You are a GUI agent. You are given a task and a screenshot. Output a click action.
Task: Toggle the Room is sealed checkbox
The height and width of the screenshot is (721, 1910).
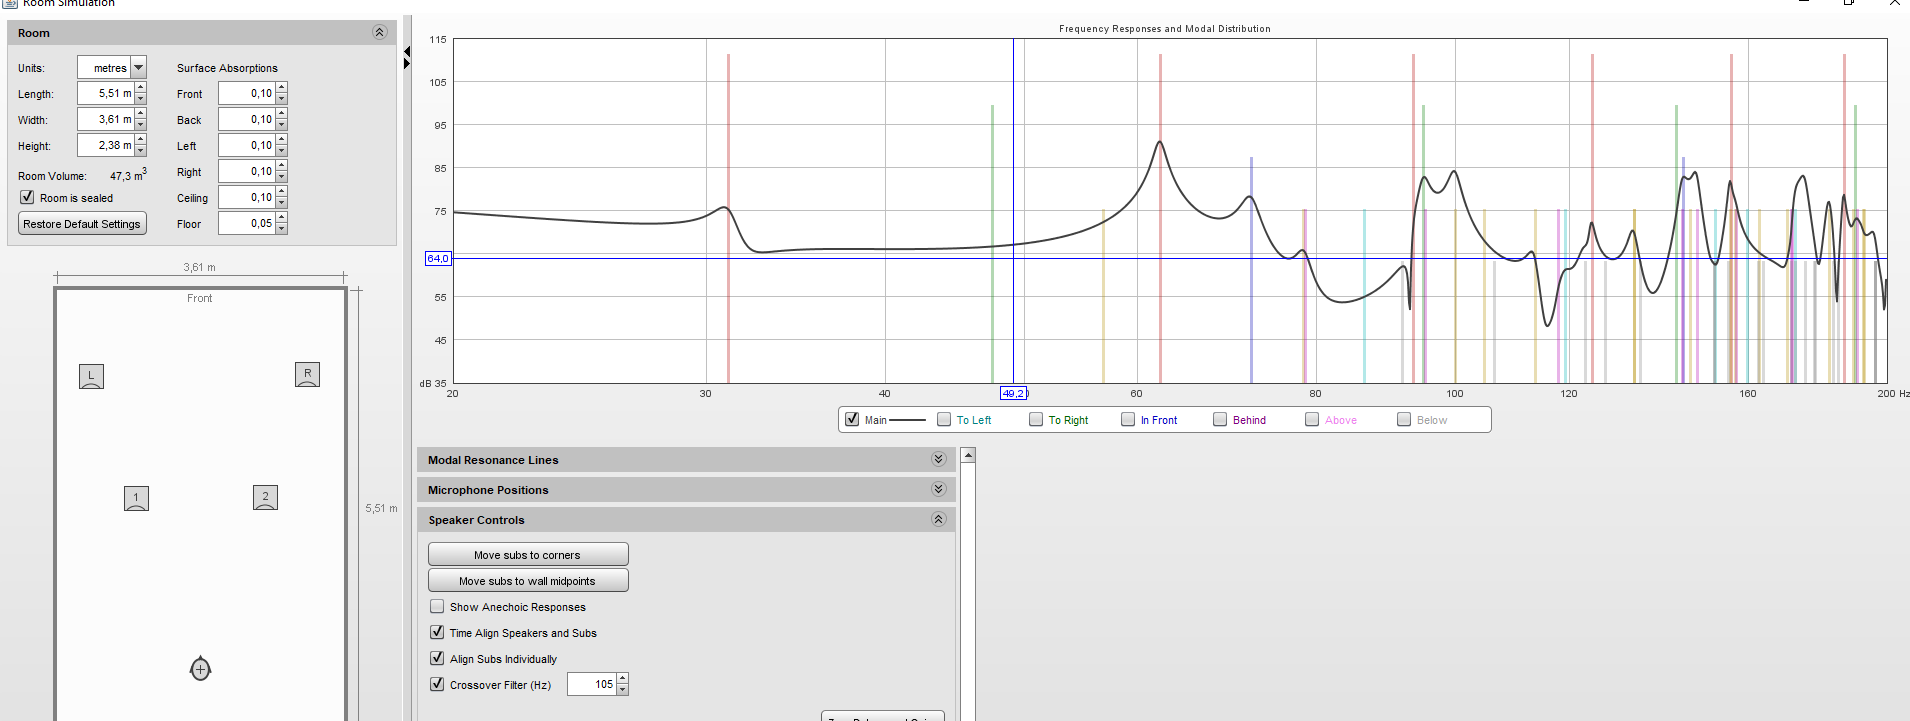(x=28, y=198)
